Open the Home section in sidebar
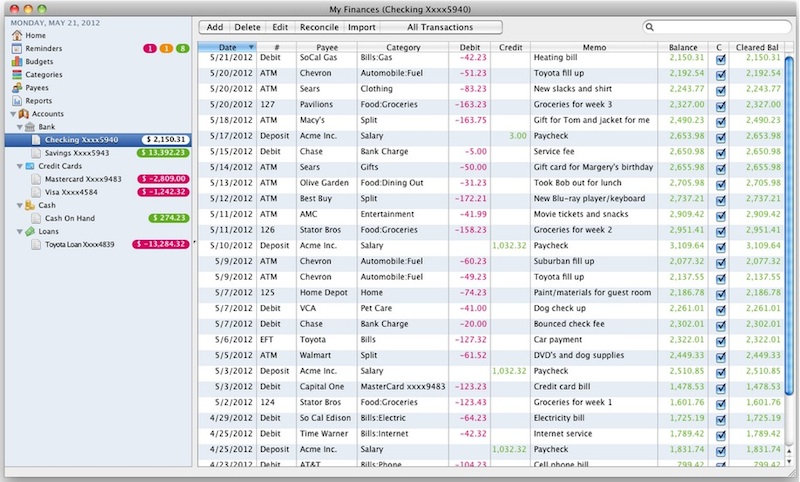Screen dimensions: 800x482 pos(27,35)
